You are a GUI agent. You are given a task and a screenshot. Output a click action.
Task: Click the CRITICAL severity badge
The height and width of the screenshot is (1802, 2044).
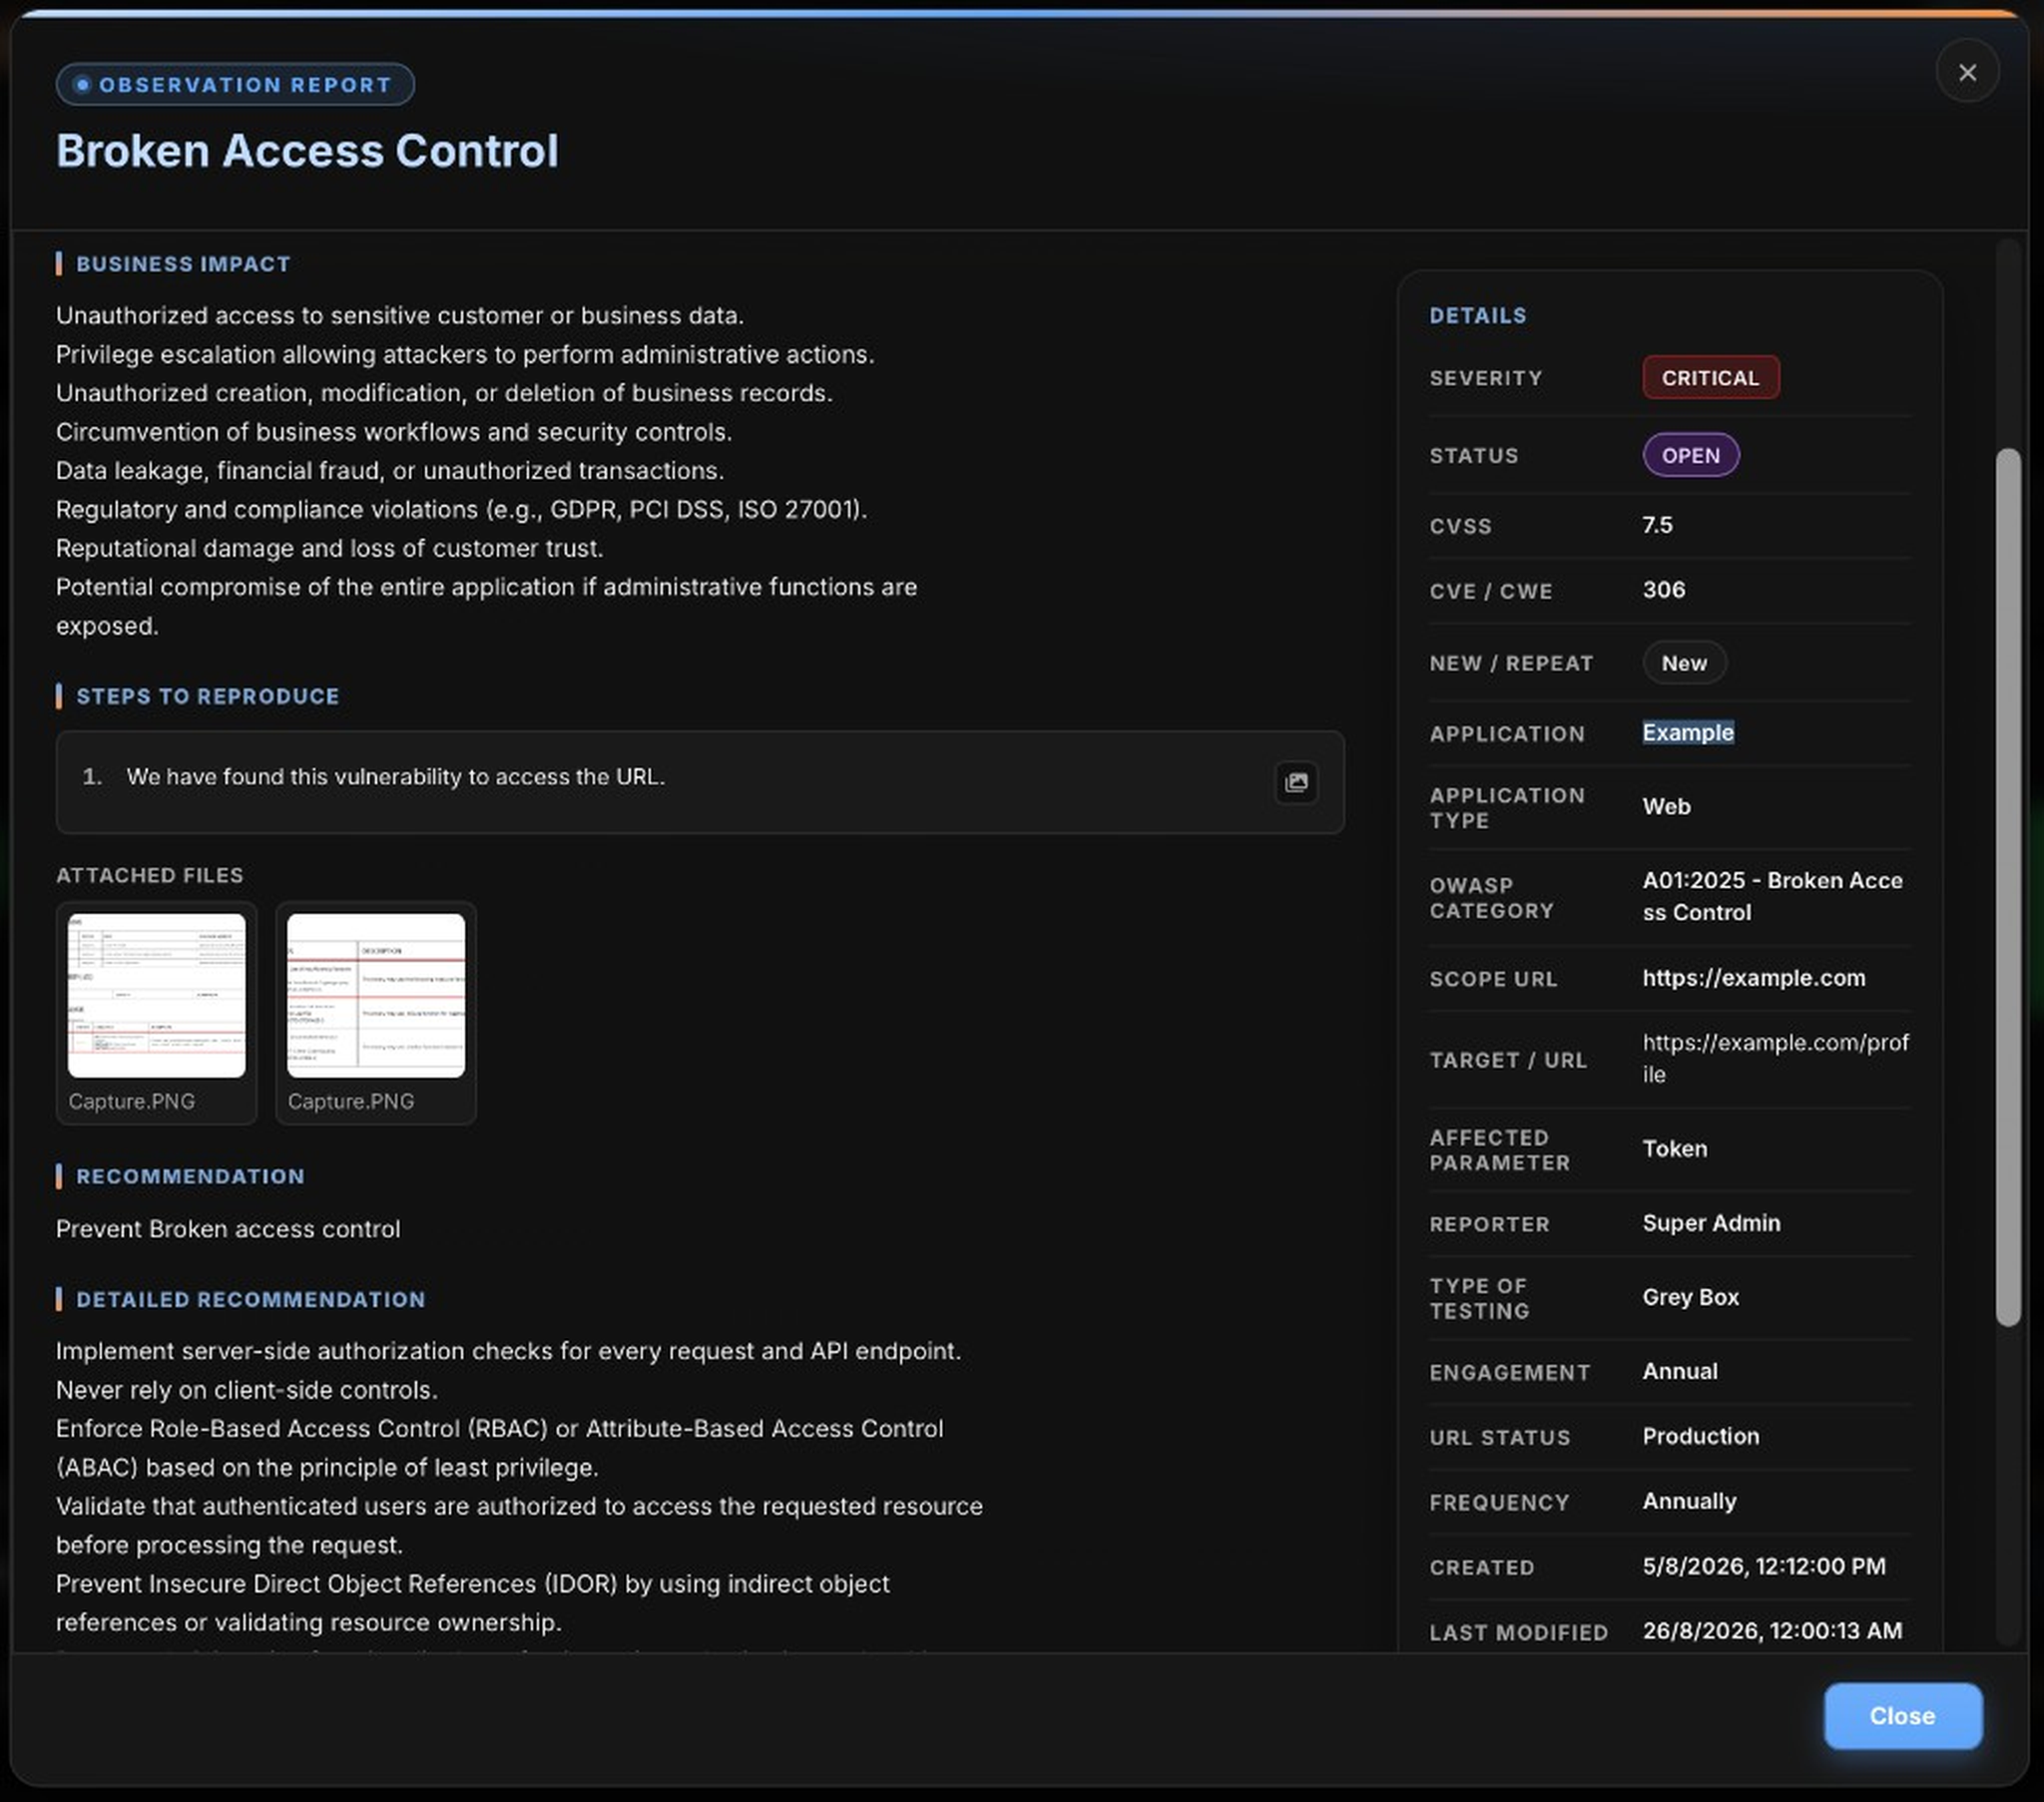pyautogui.click(x=1710, y=378)
